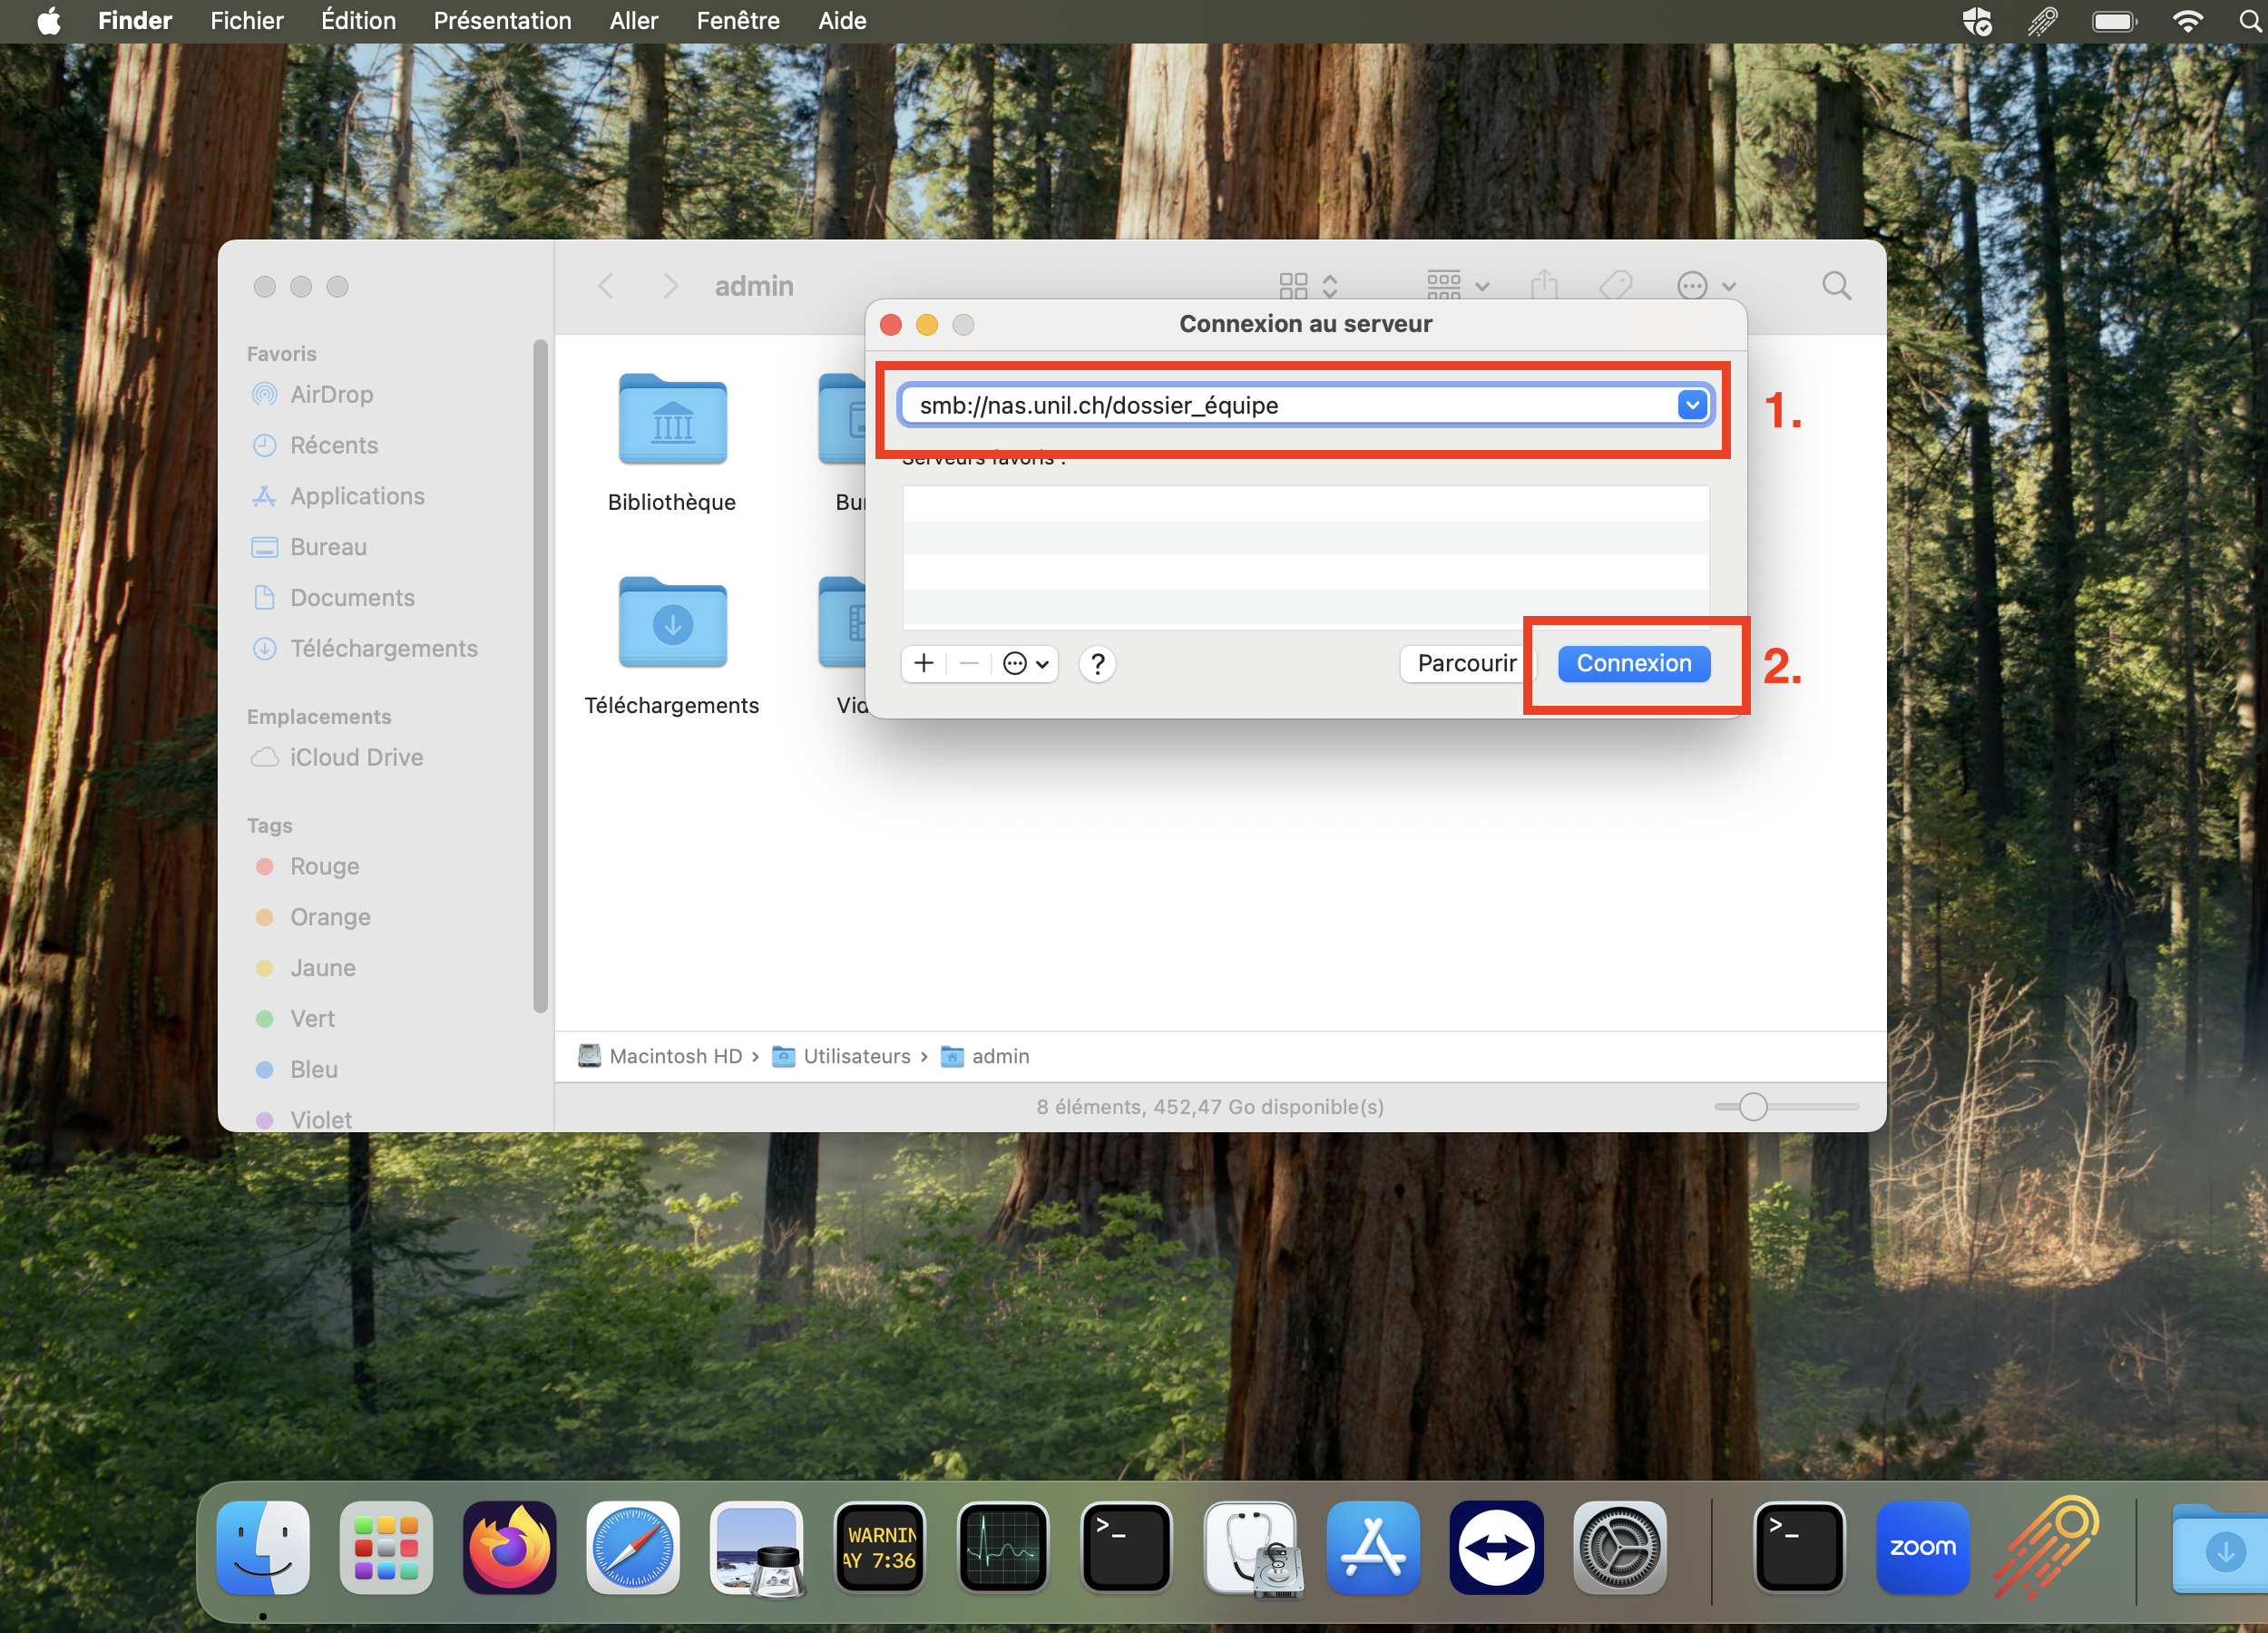Open the Aller menu

(633, 21)
